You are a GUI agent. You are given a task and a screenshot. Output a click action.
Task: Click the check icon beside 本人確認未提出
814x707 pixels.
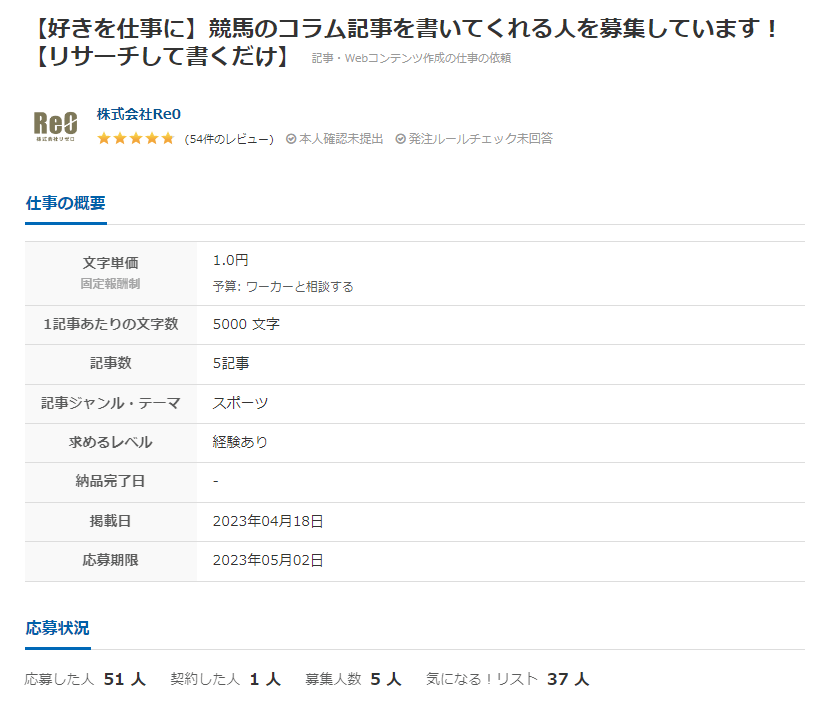pos(291,139)
